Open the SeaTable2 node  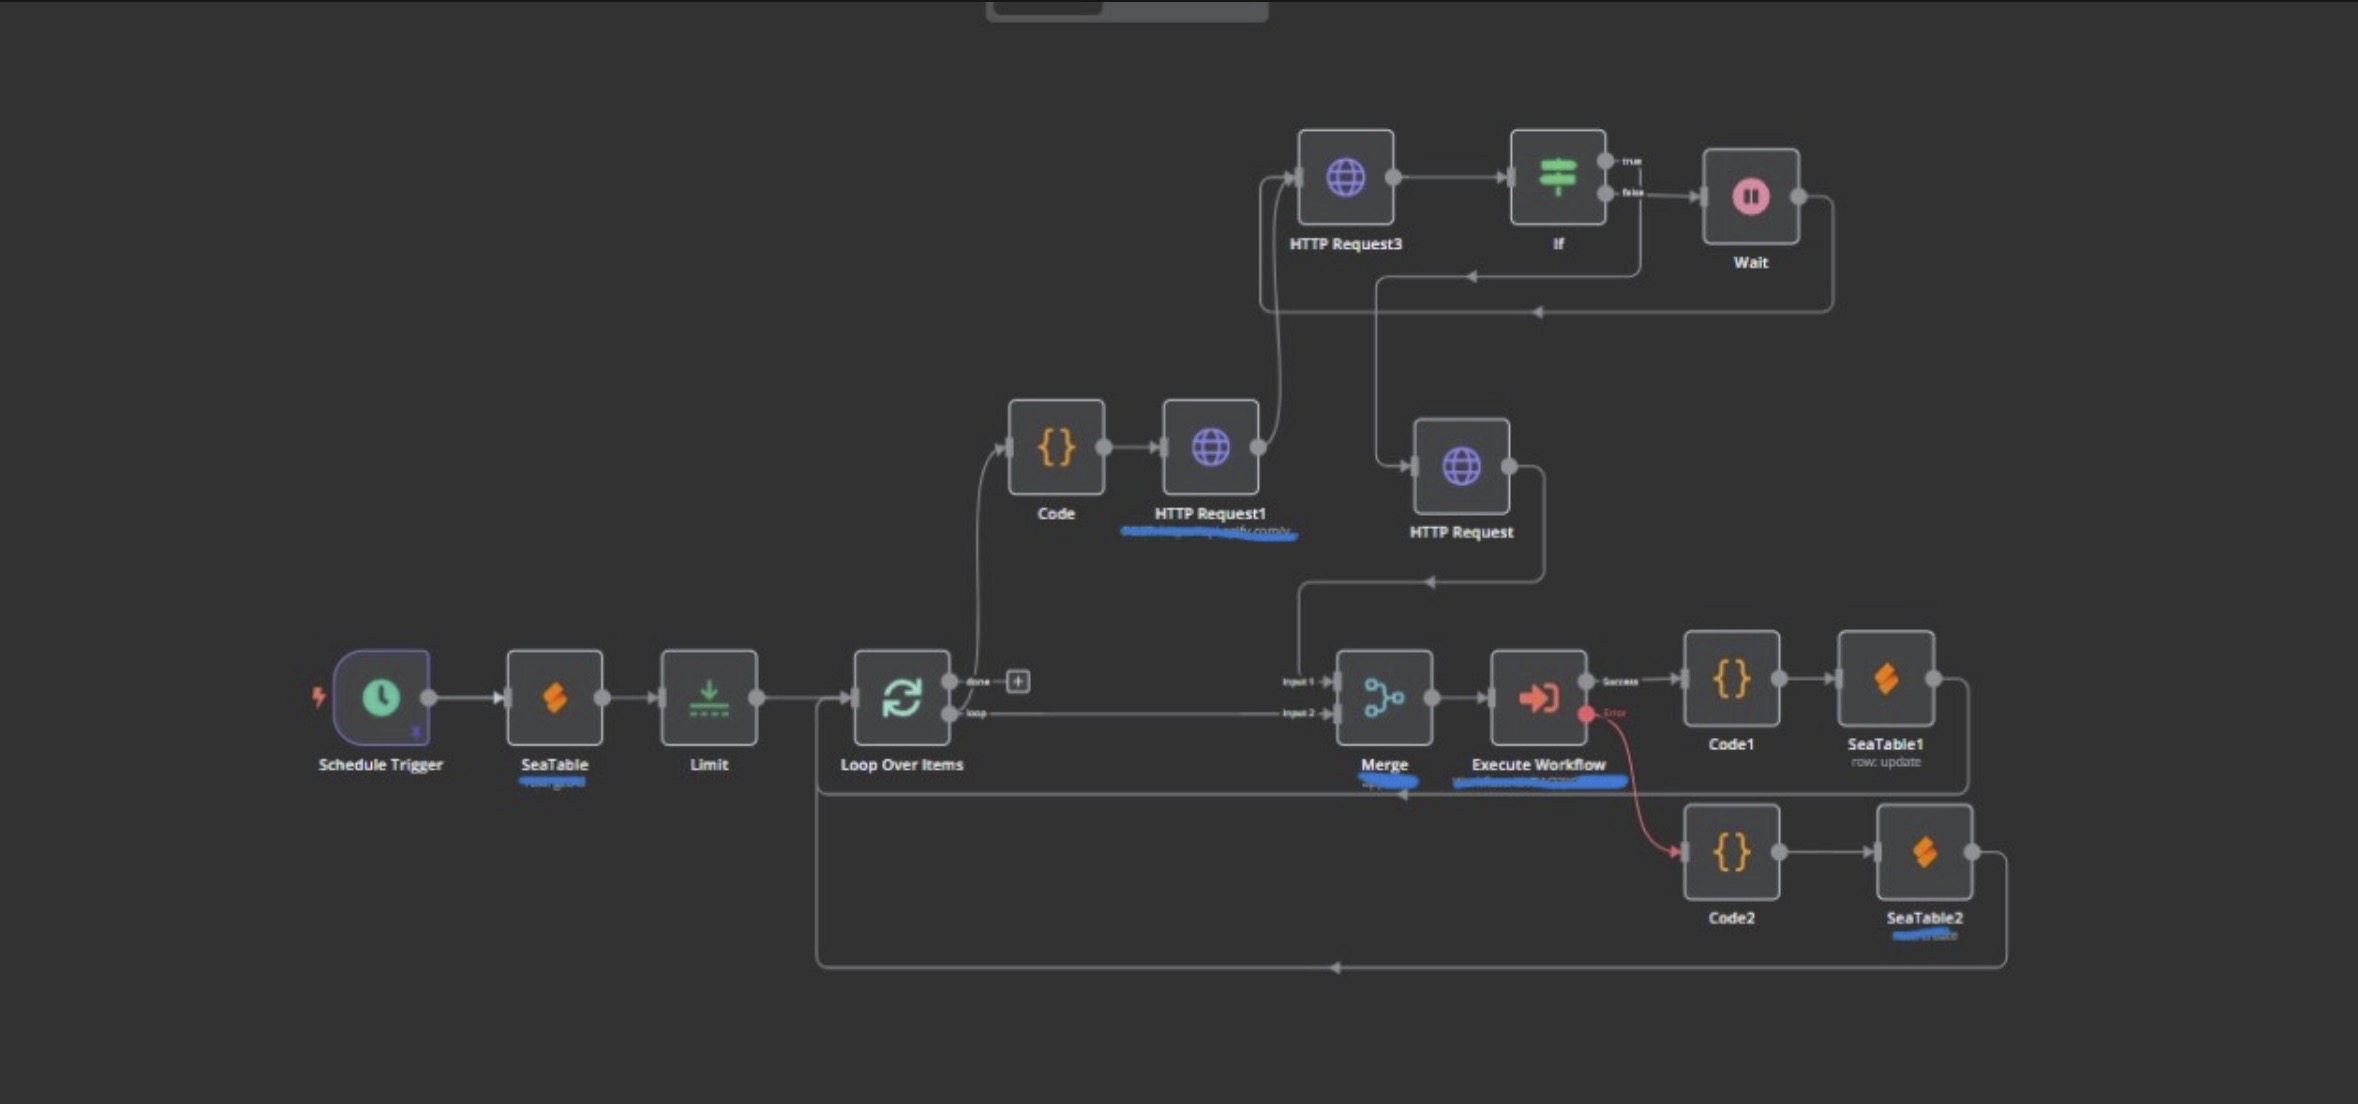(1925, 852)
